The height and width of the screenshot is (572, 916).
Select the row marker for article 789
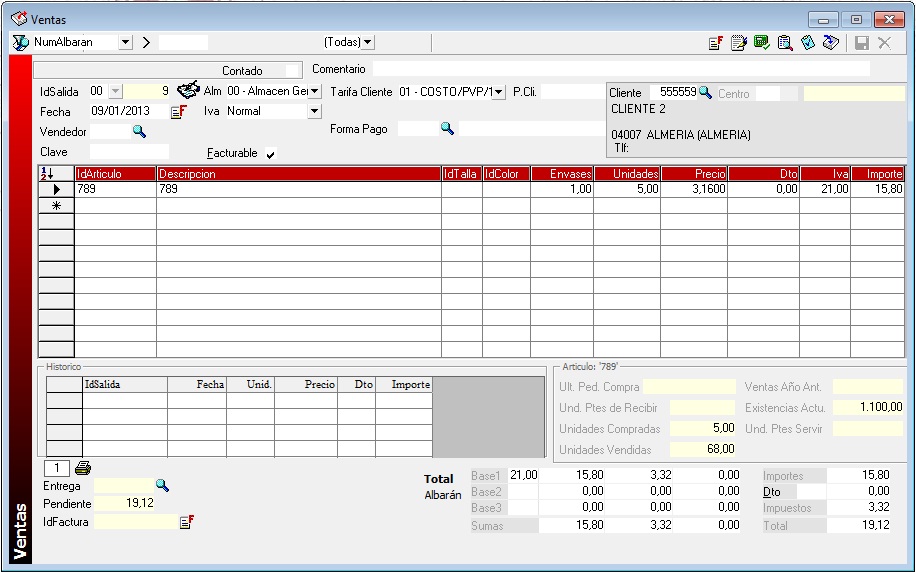pyautogui.click(x=56, y=189)
